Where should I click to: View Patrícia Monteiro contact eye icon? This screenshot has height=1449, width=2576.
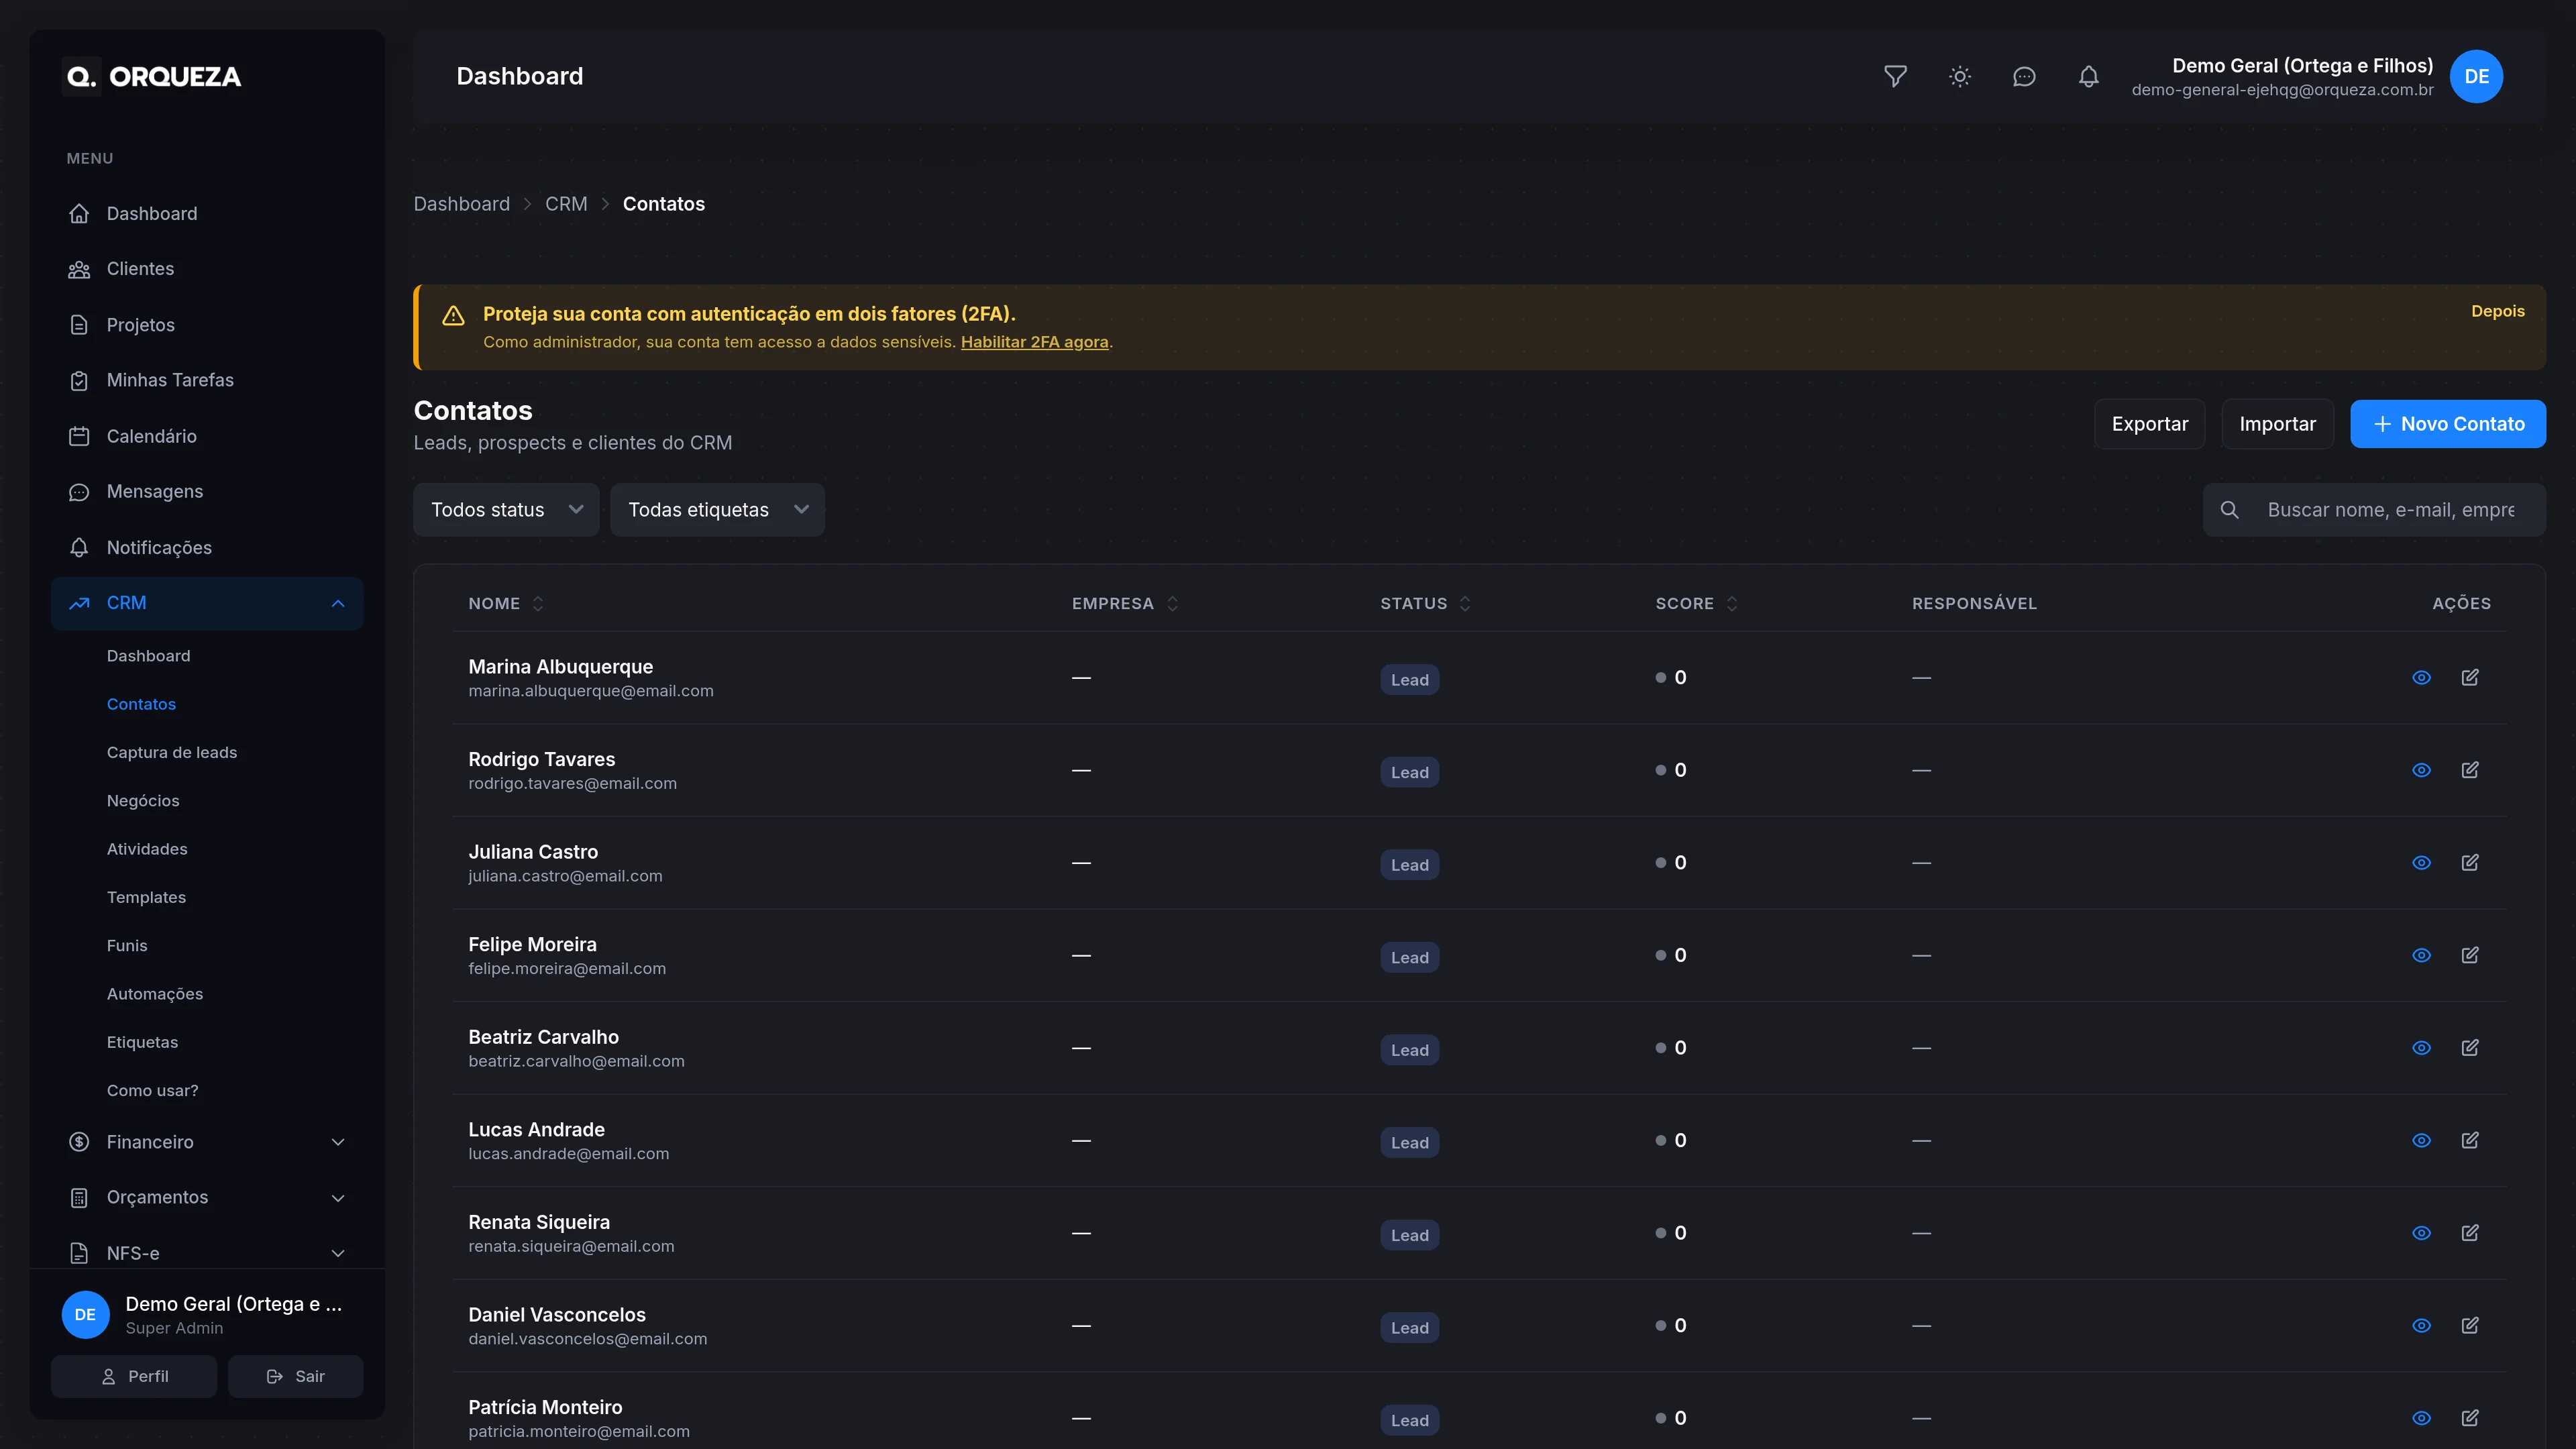click(2421, 1418)
